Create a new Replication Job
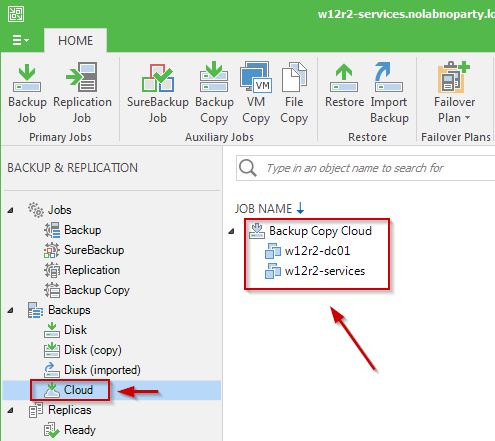 82,94
